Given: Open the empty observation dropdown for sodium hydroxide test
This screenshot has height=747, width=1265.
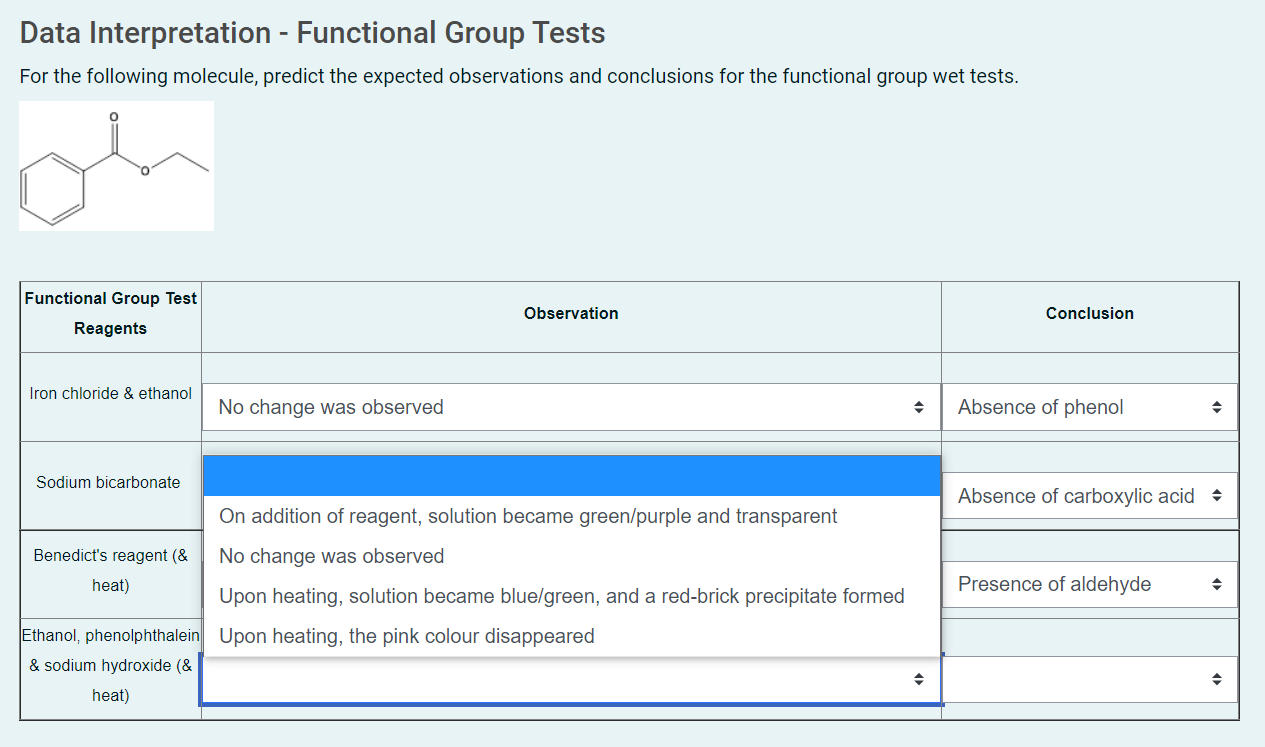Looking at the screenshot, I should tap(570, 678).
